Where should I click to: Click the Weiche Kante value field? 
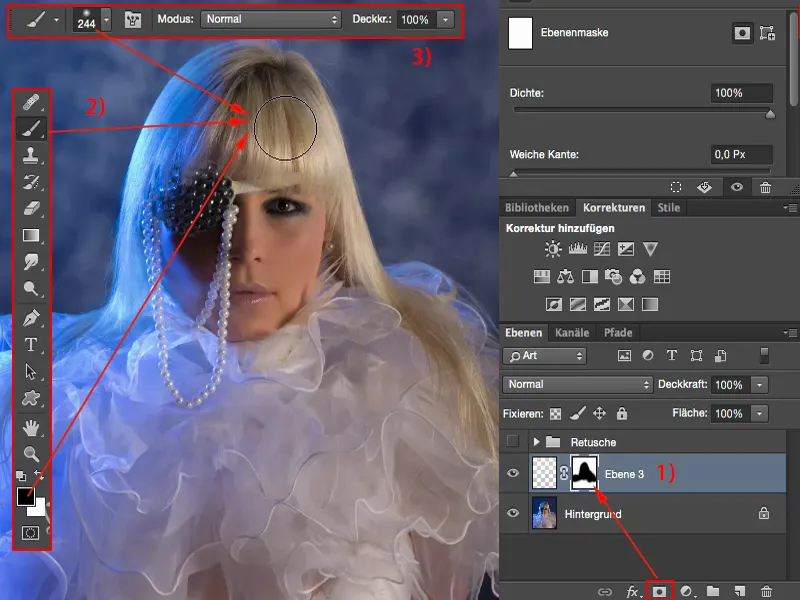(x=741, y=154)
